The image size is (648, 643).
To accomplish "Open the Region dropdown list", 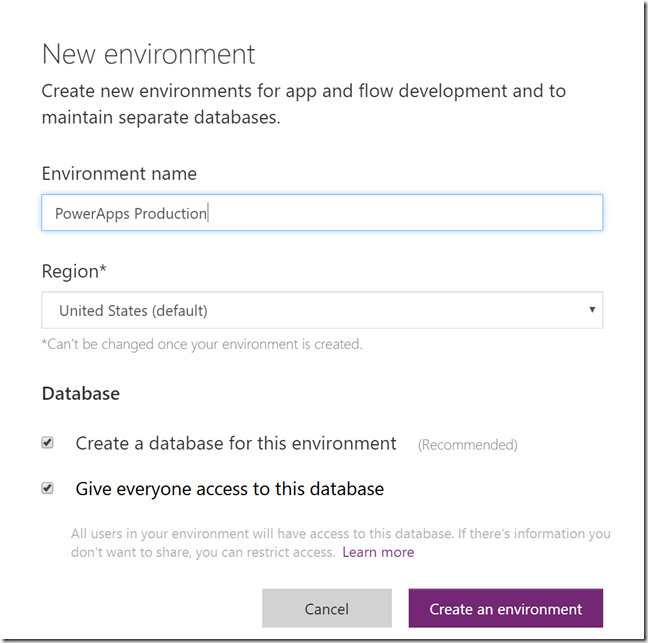I will point(320,310).
